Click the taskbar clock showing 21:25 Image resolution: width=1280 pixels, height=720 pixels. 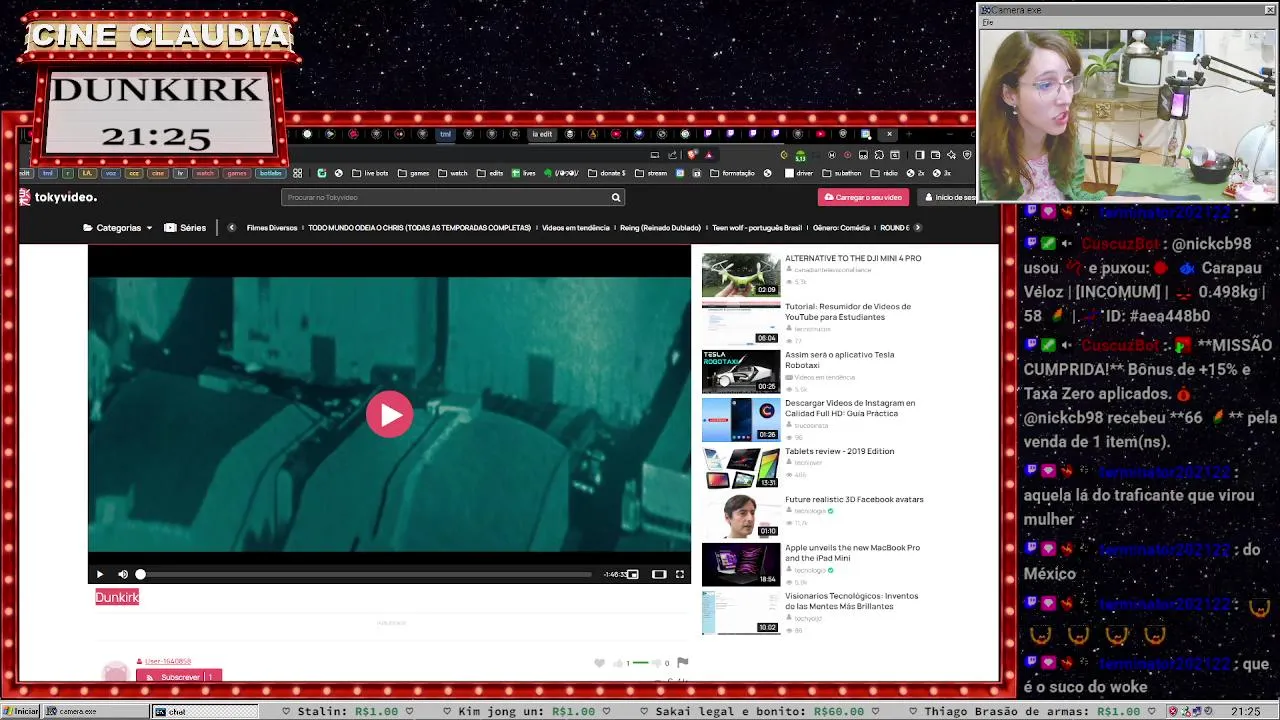[x=1246, y=712]
